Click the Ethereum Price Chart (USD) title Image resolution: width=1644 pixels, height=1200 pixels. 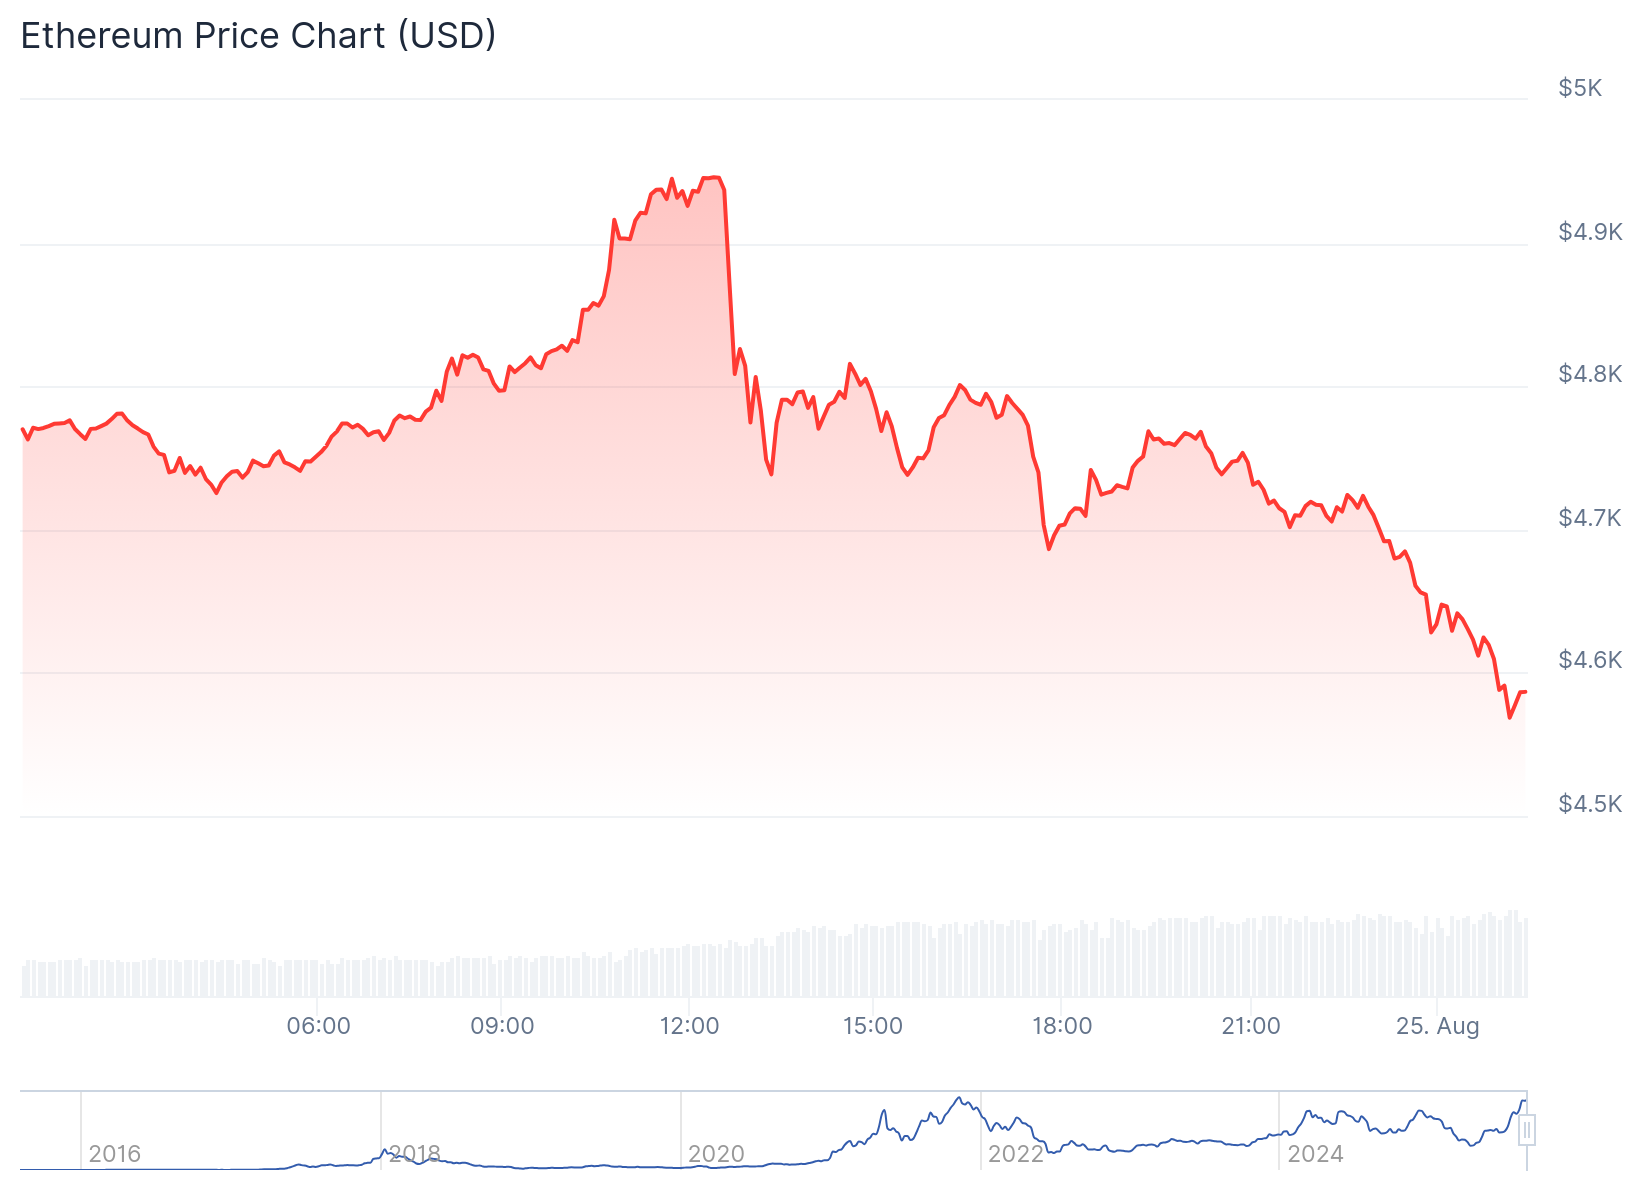coord(258,35)
